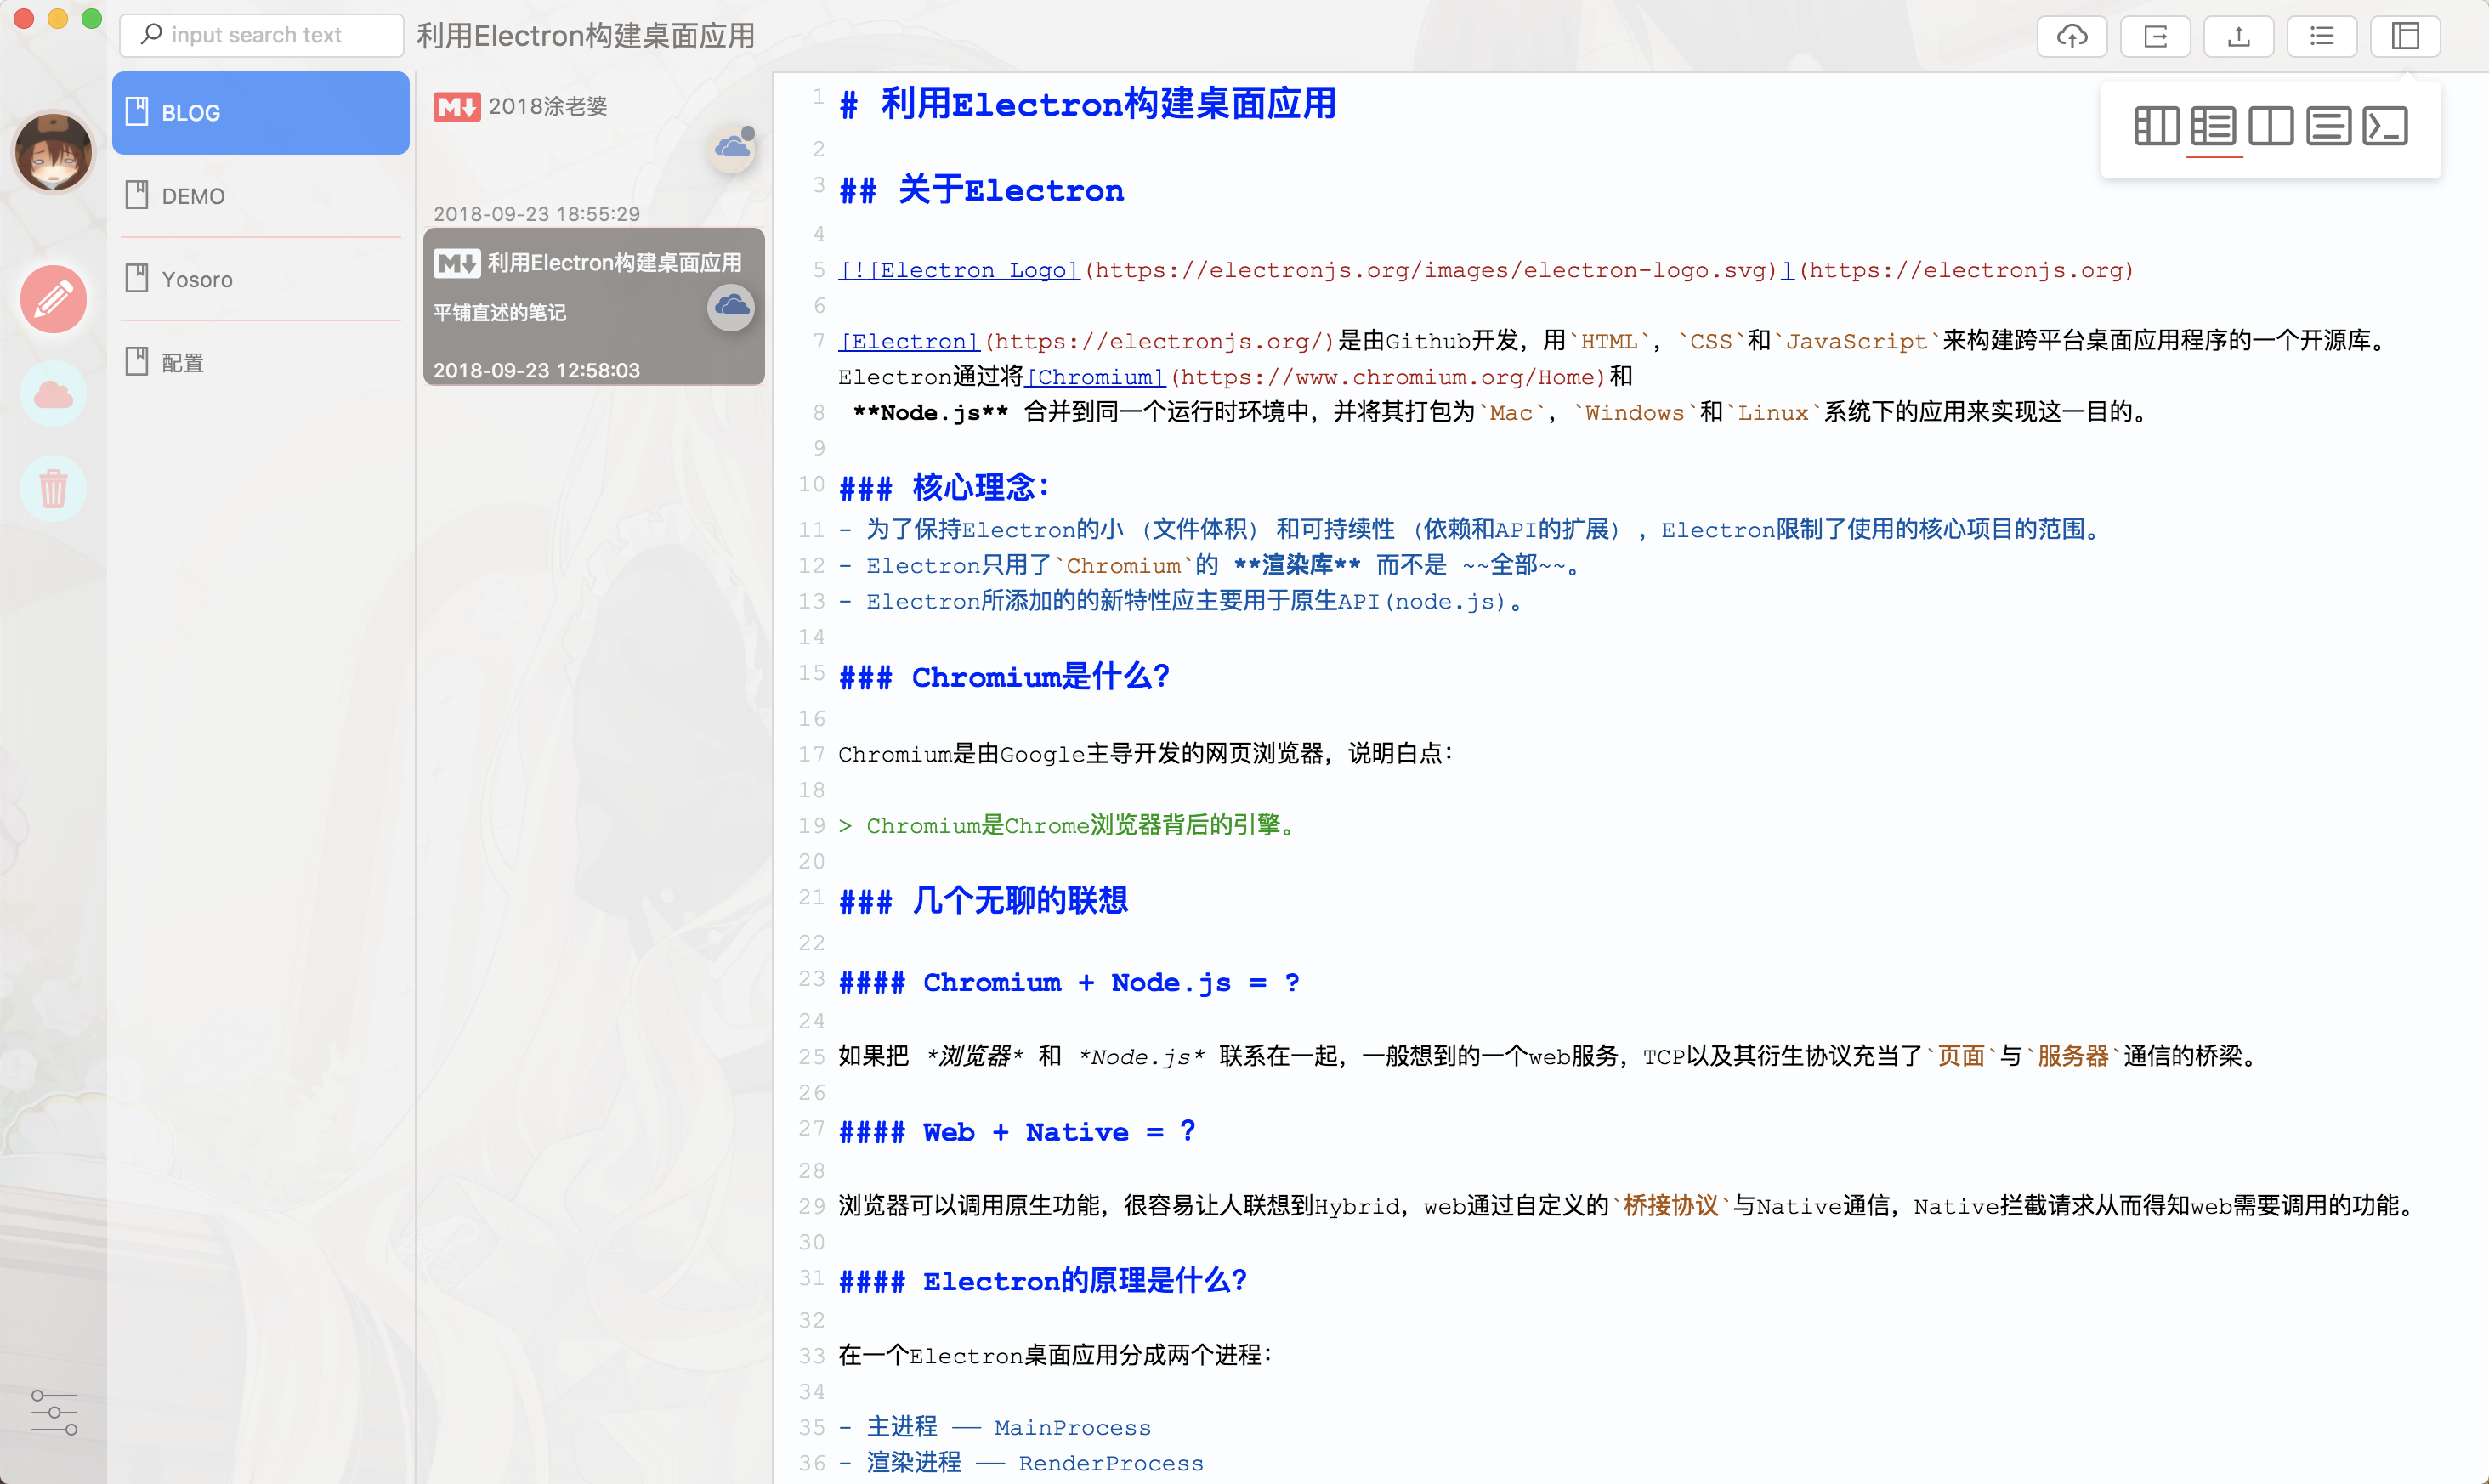Select the three-column layout mode

point(2155,126)
